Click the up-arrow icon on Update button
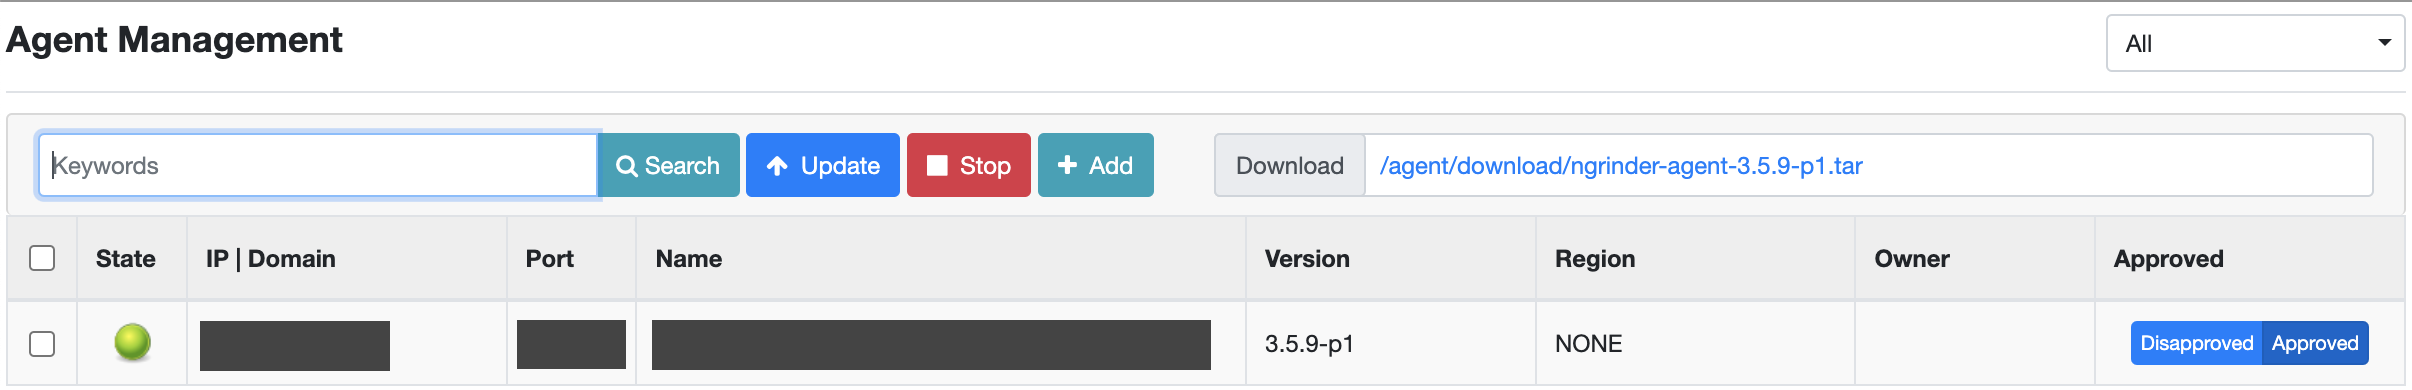 [777, 166]
